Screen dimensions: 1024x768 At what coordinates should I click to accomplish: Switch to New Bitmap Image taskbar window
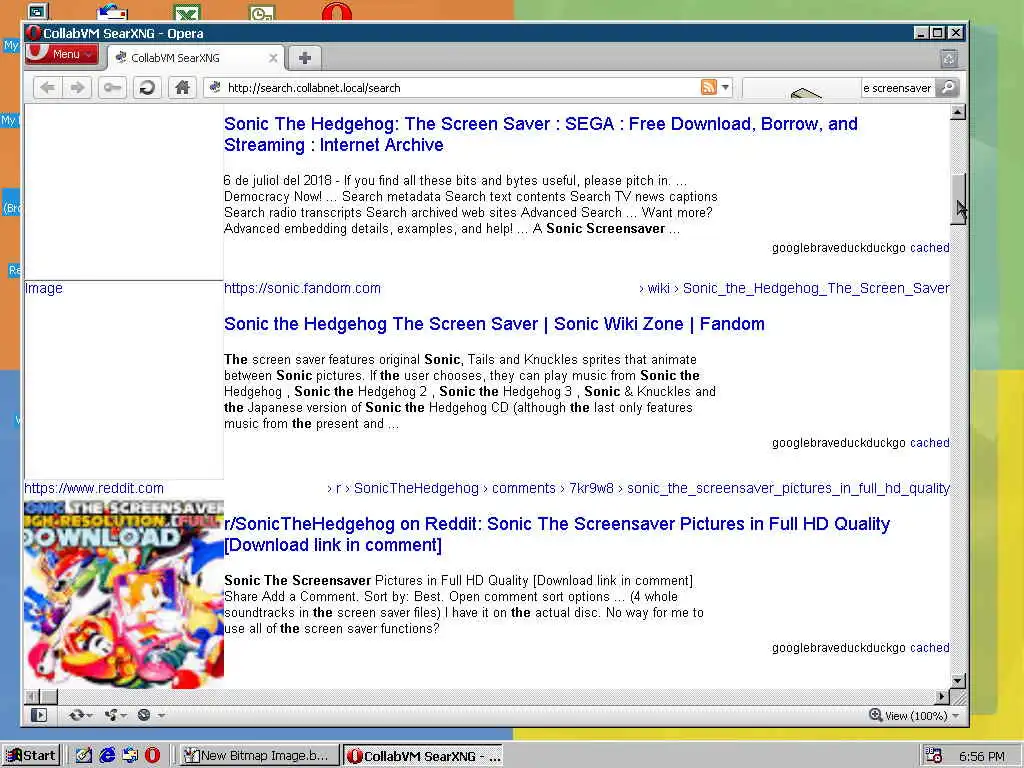(x=259, y=755)
